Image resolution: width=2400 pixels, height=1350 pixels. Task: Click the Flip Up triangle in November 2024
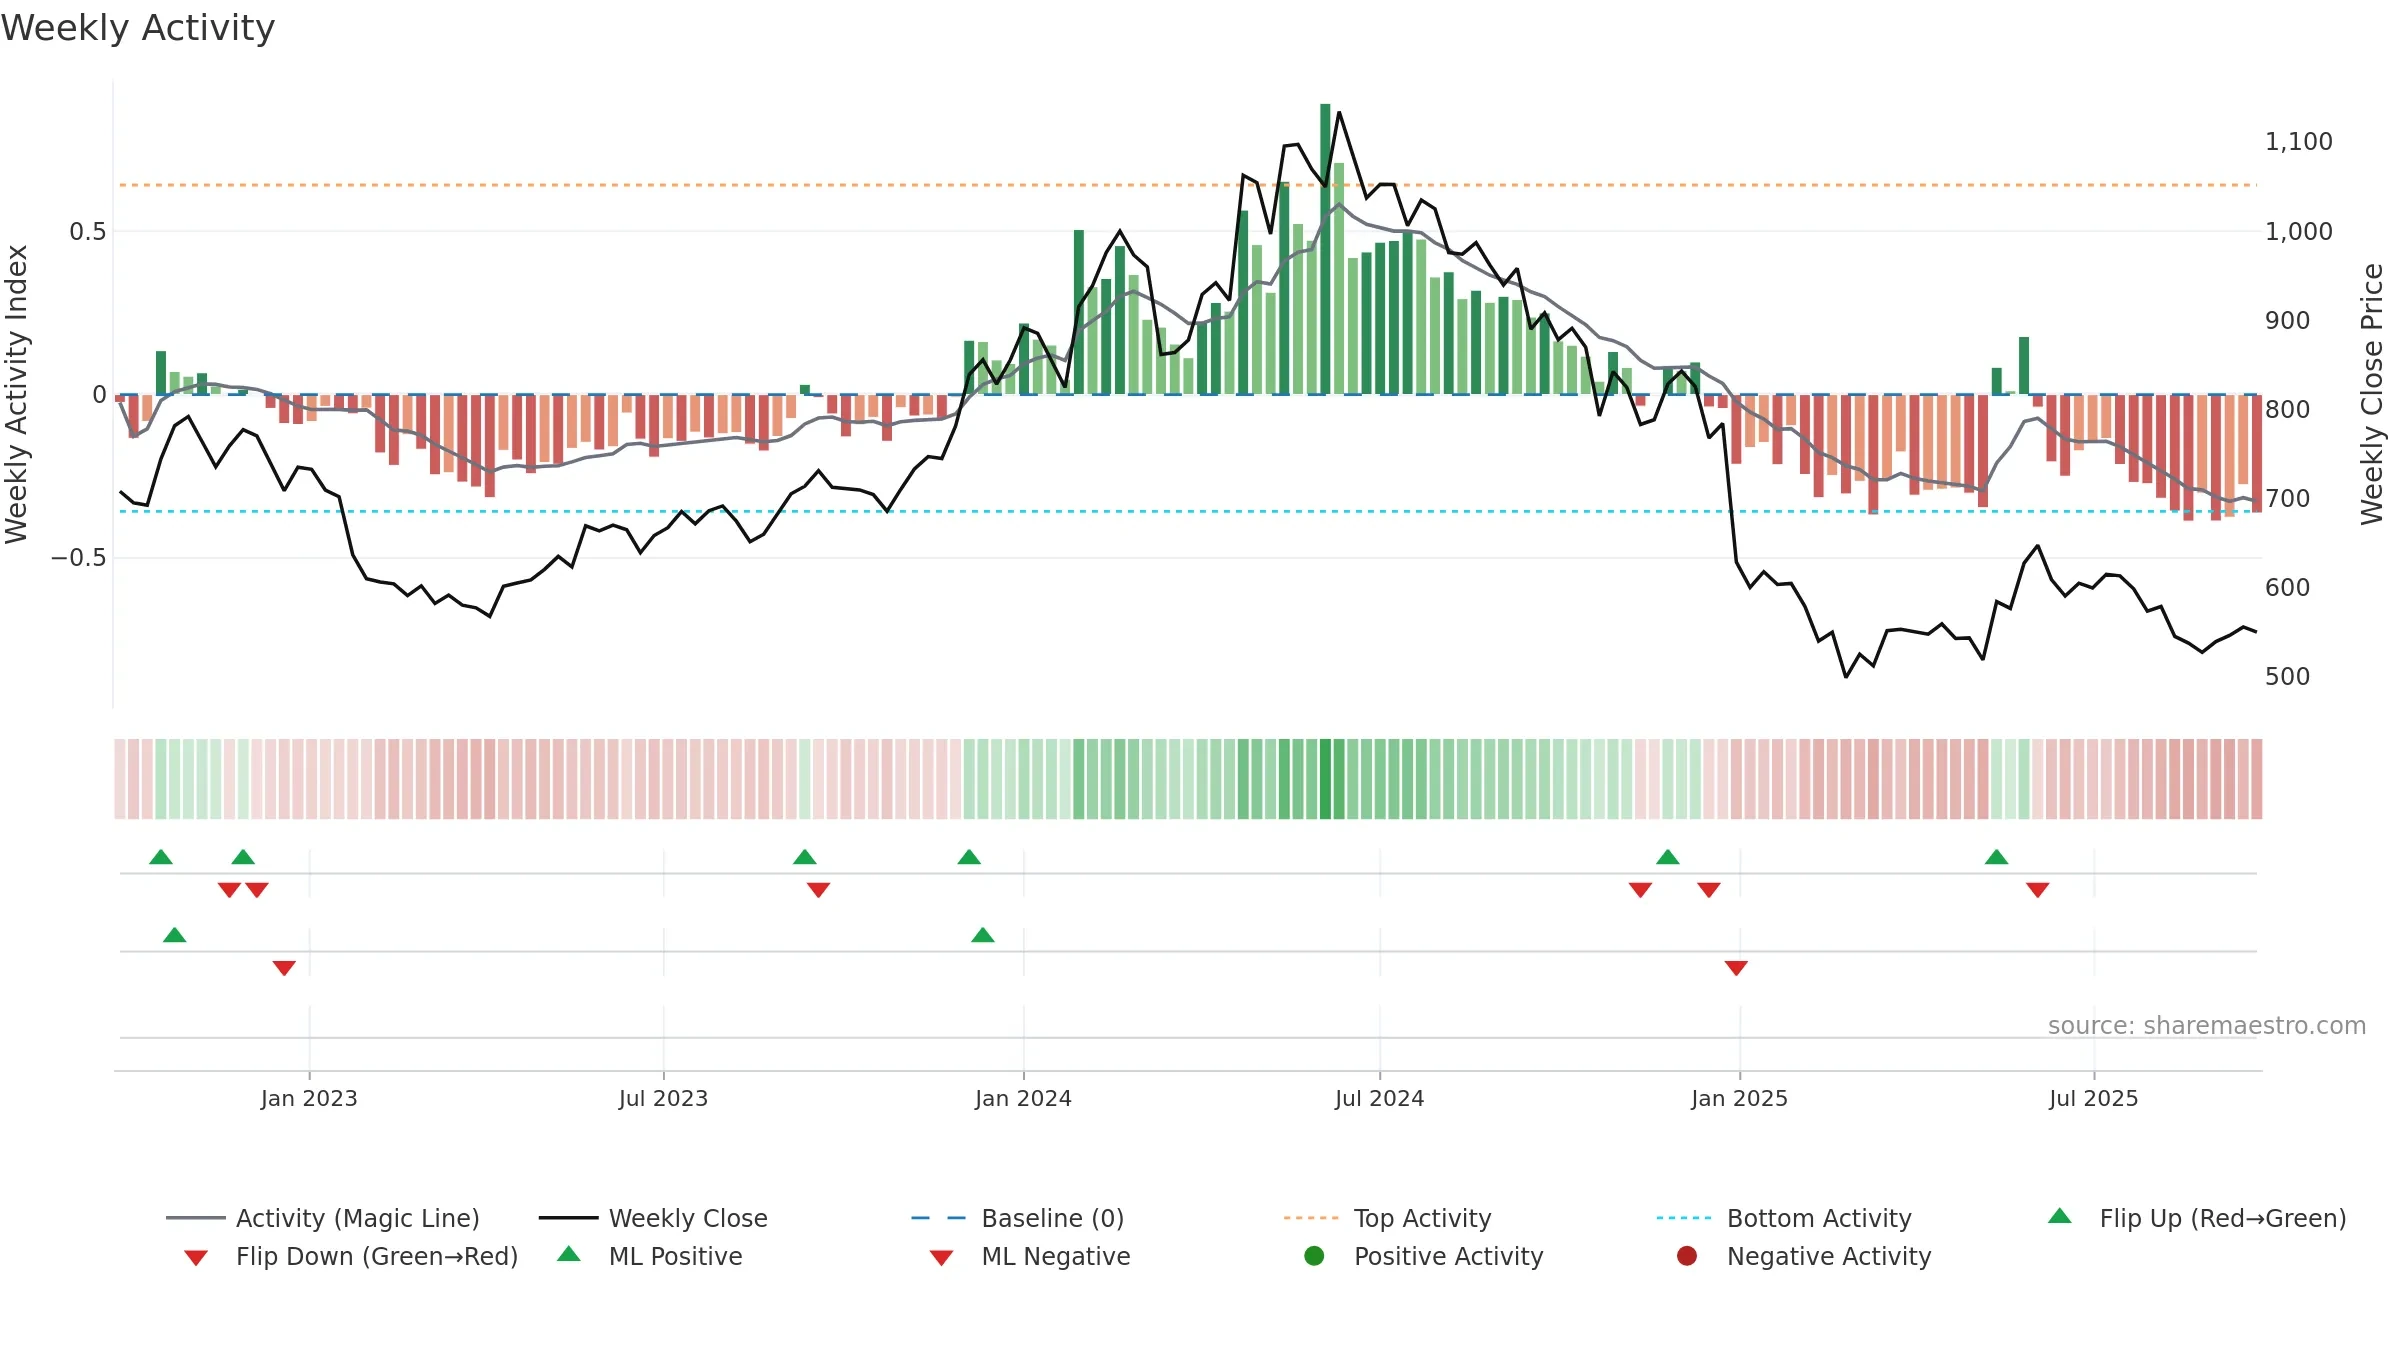pos(1668,857)
